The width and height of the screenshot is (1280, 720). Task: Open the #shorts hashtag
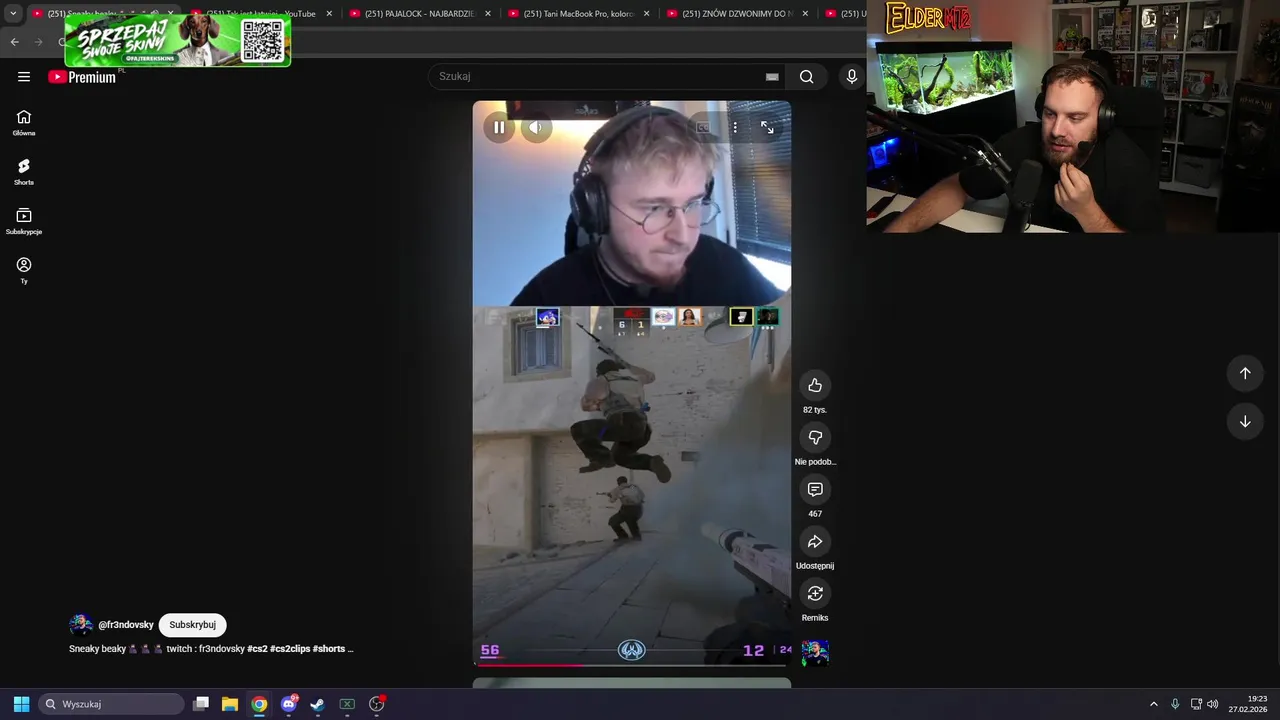(x=329, y=649)
